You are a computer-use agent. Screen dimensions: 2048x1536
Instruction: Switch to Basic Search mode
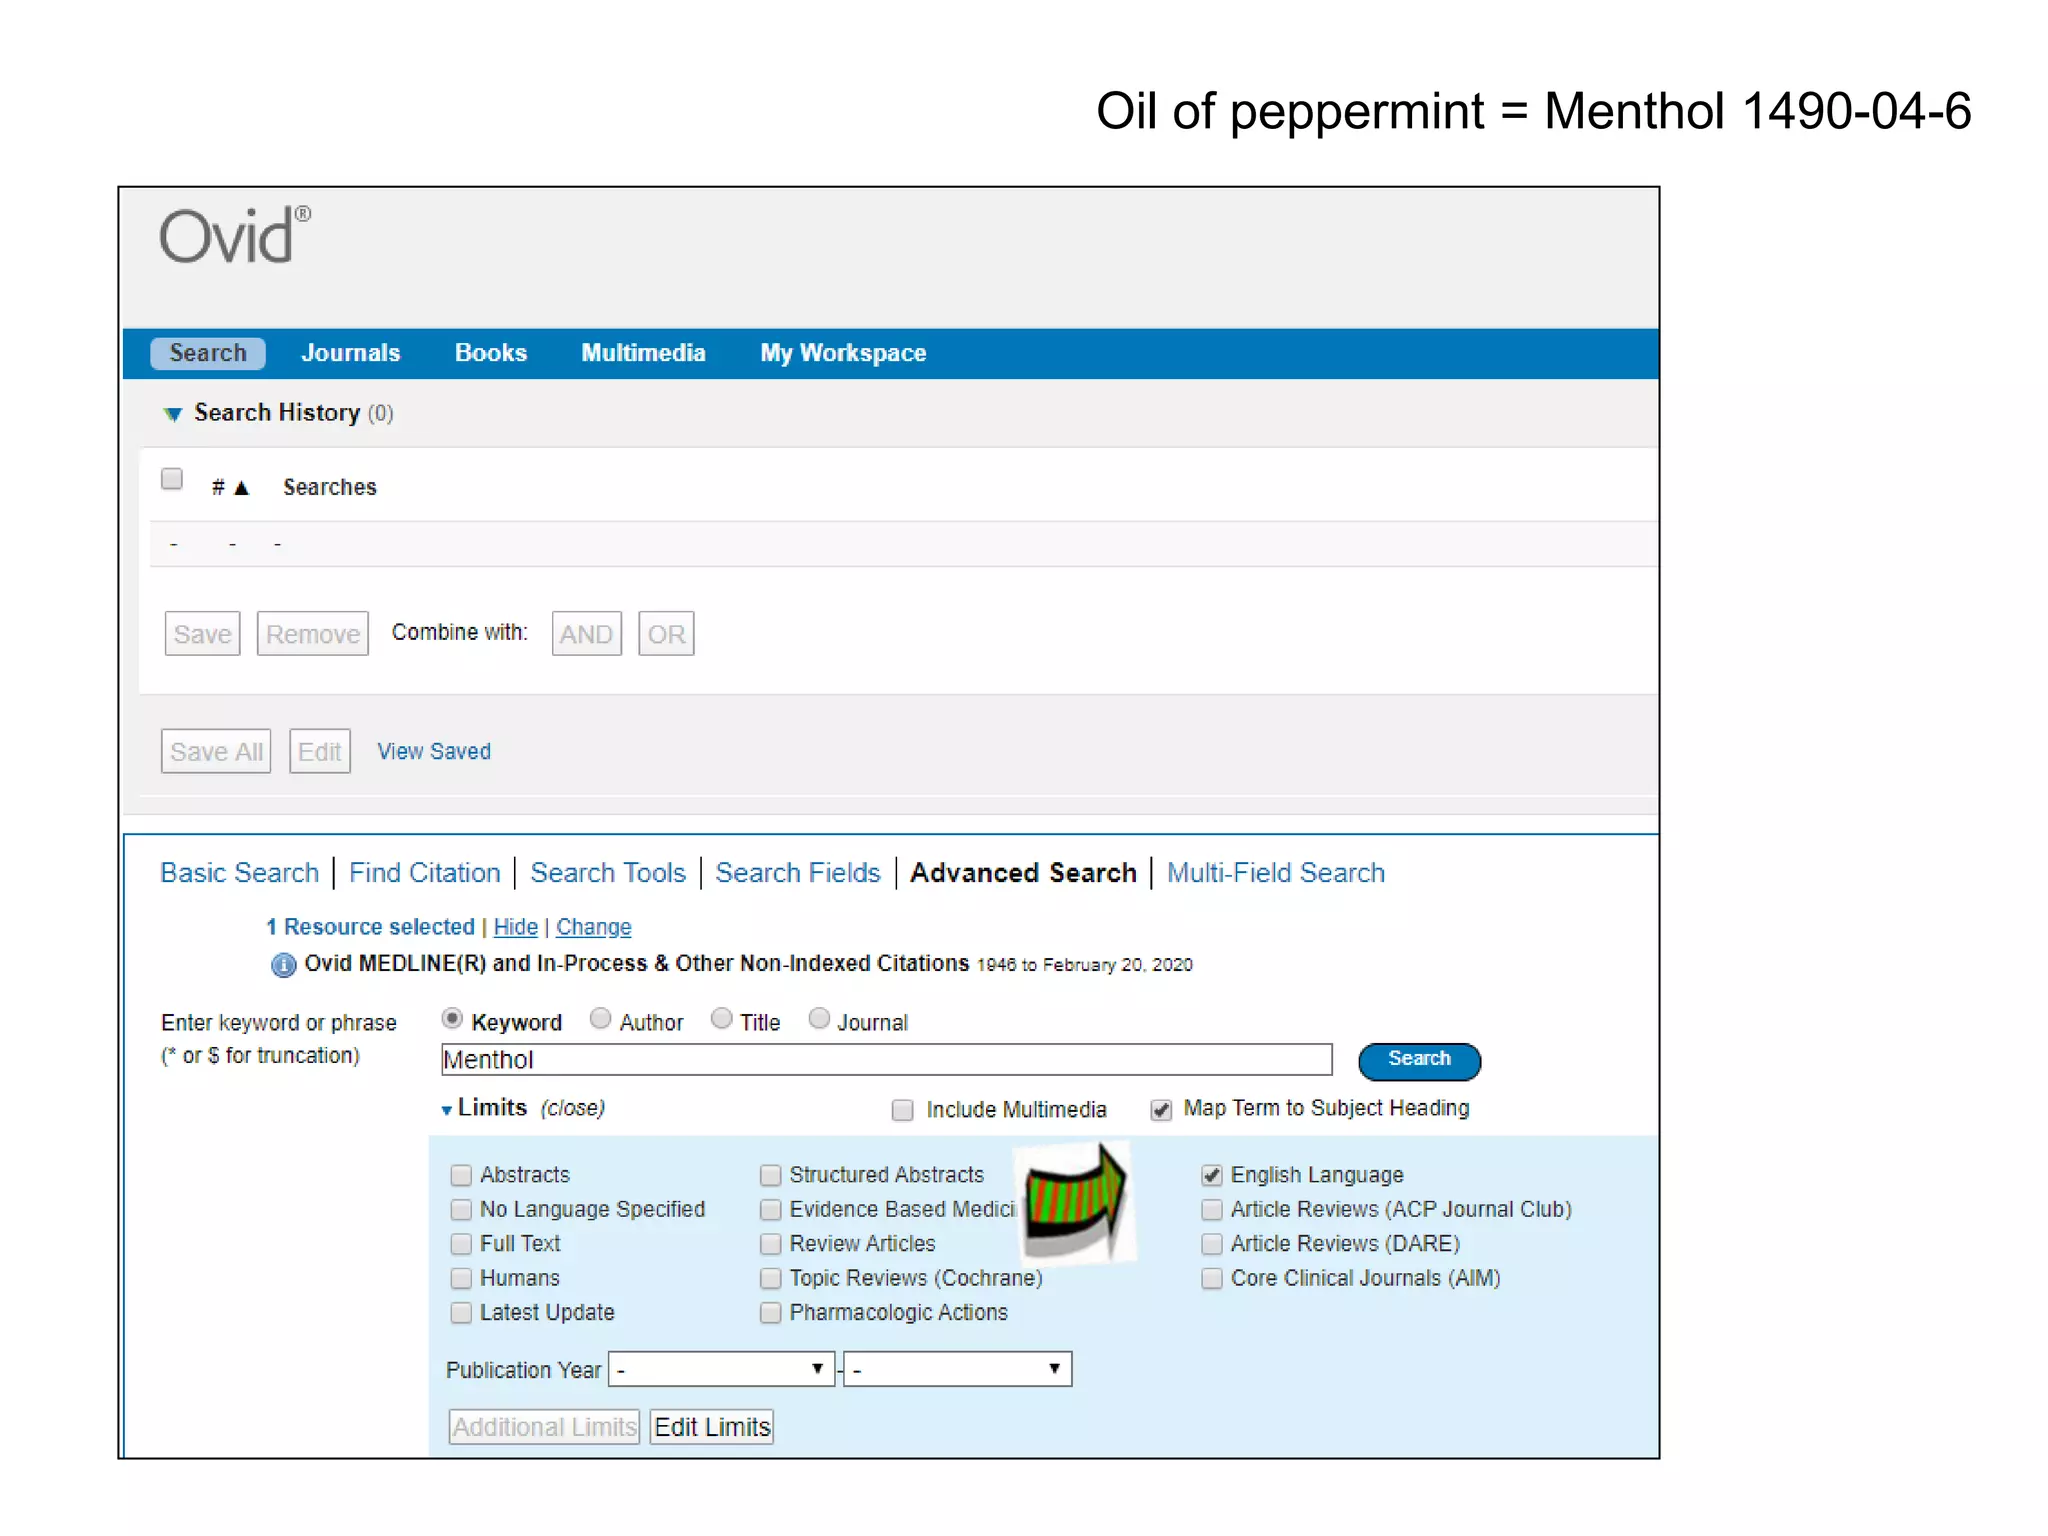pos(240,873)
